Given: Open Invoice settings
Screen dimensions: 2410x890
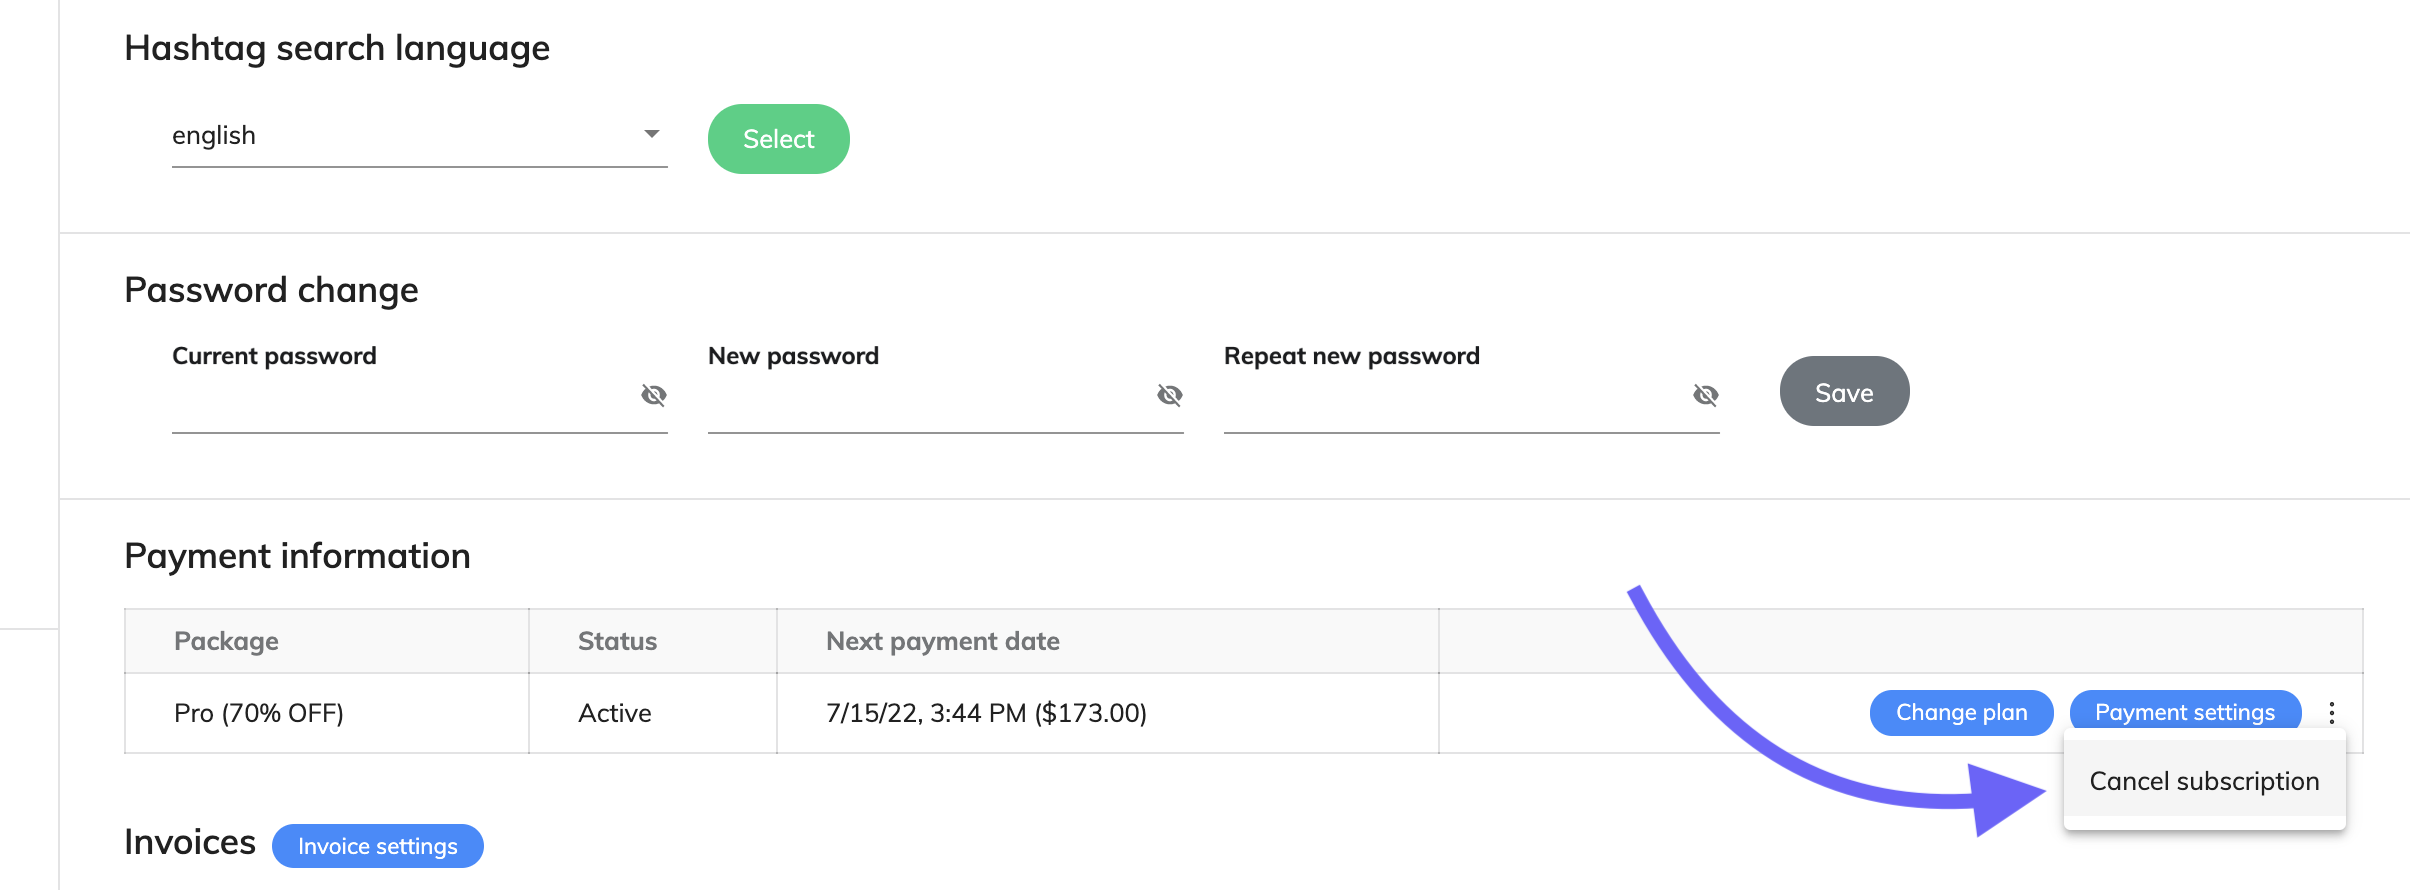Looking at the screenshot, I should coord(378,846).
